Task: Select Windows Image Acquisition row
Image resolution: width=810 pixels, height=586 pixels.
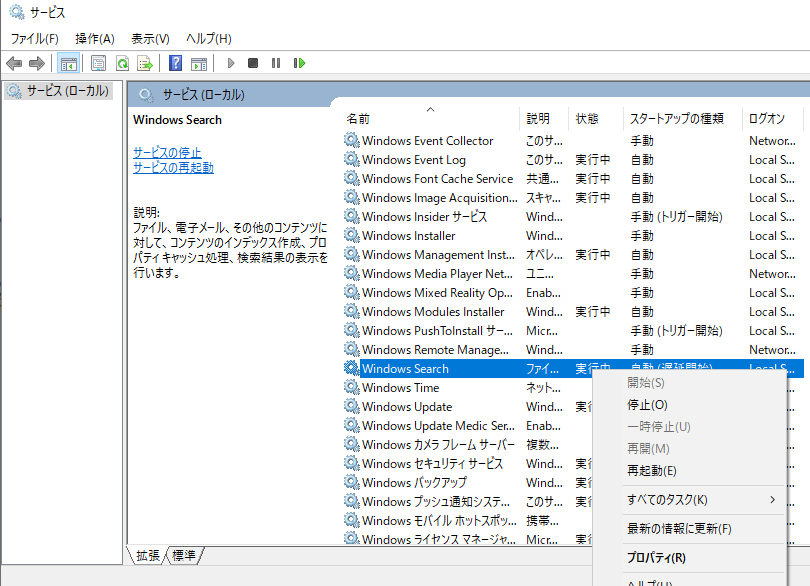Action: 573,197
